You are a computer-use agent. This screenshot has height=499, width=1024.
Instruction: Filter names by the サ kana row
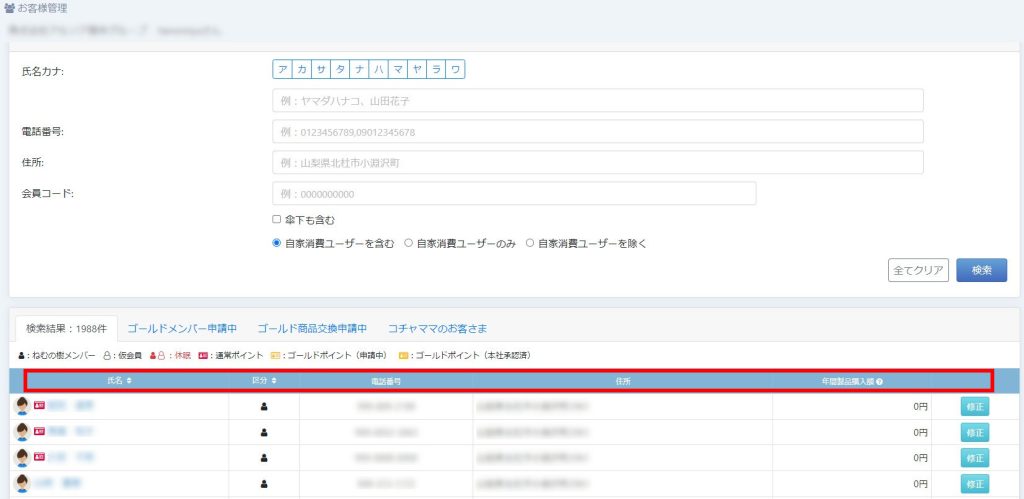321,69
